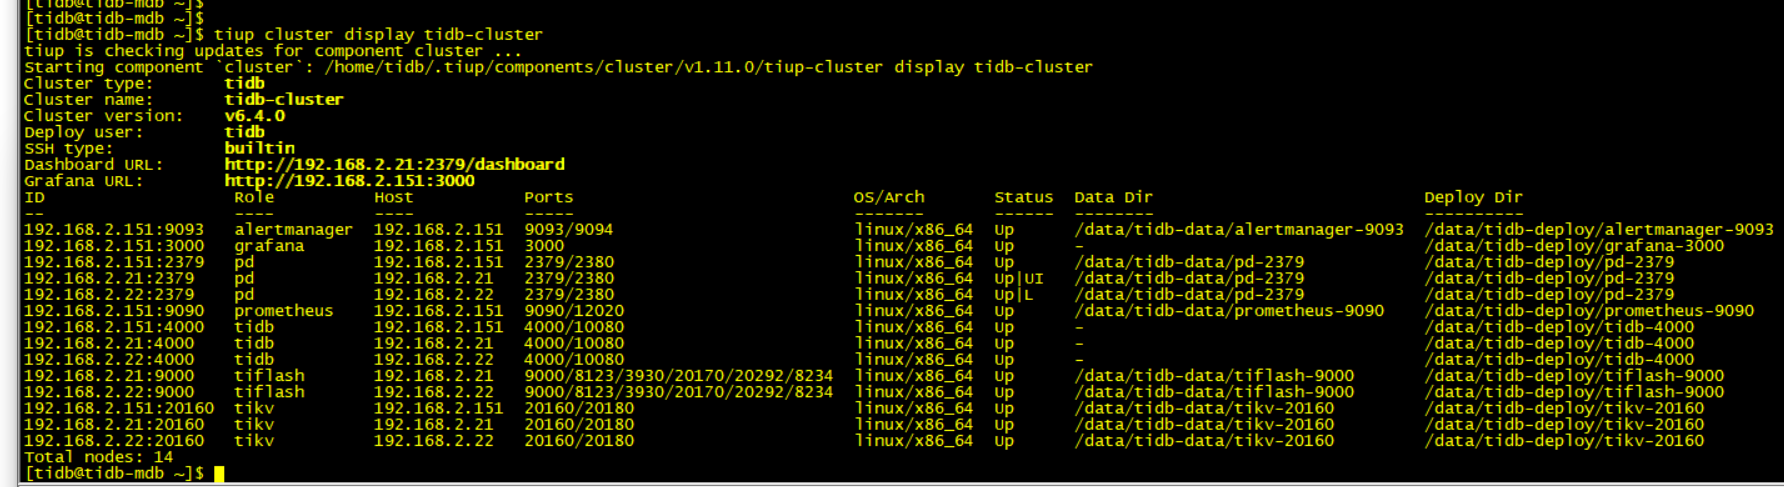The image size is (1784, 487).
Task: Click the Host column header
Action: [x=394, y=197]
